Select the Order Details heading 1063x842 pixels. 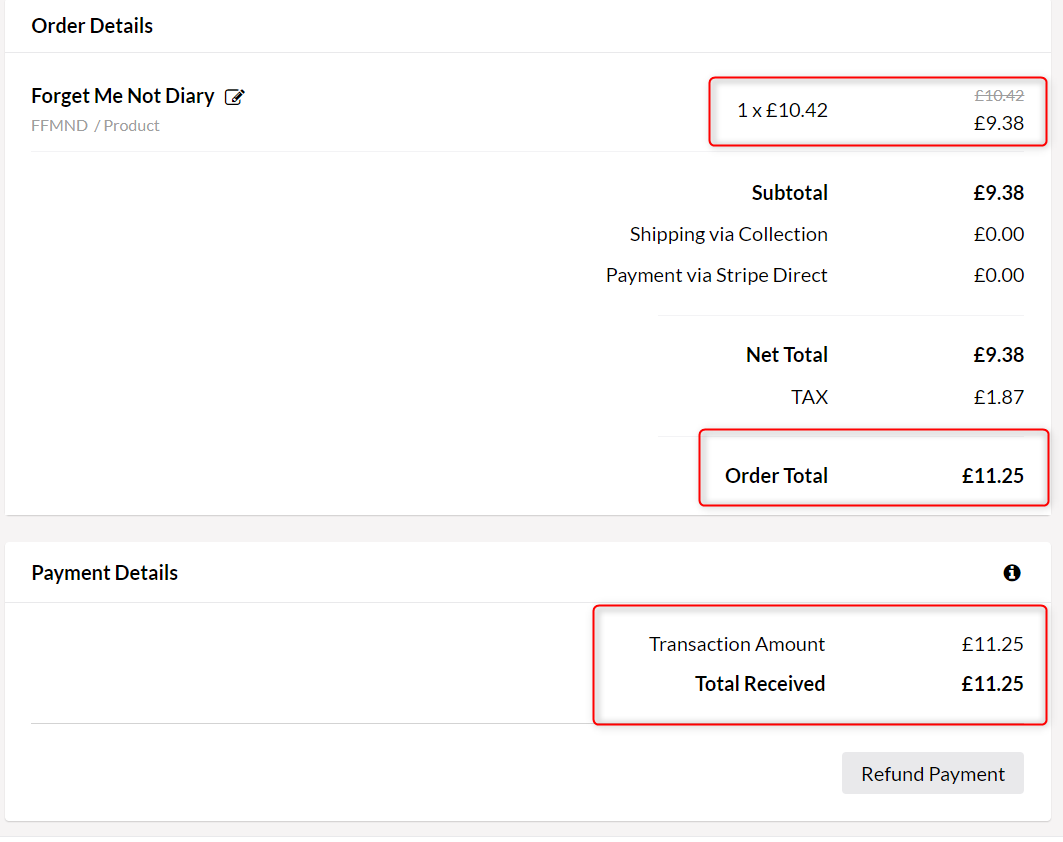(x=92, y=26)
